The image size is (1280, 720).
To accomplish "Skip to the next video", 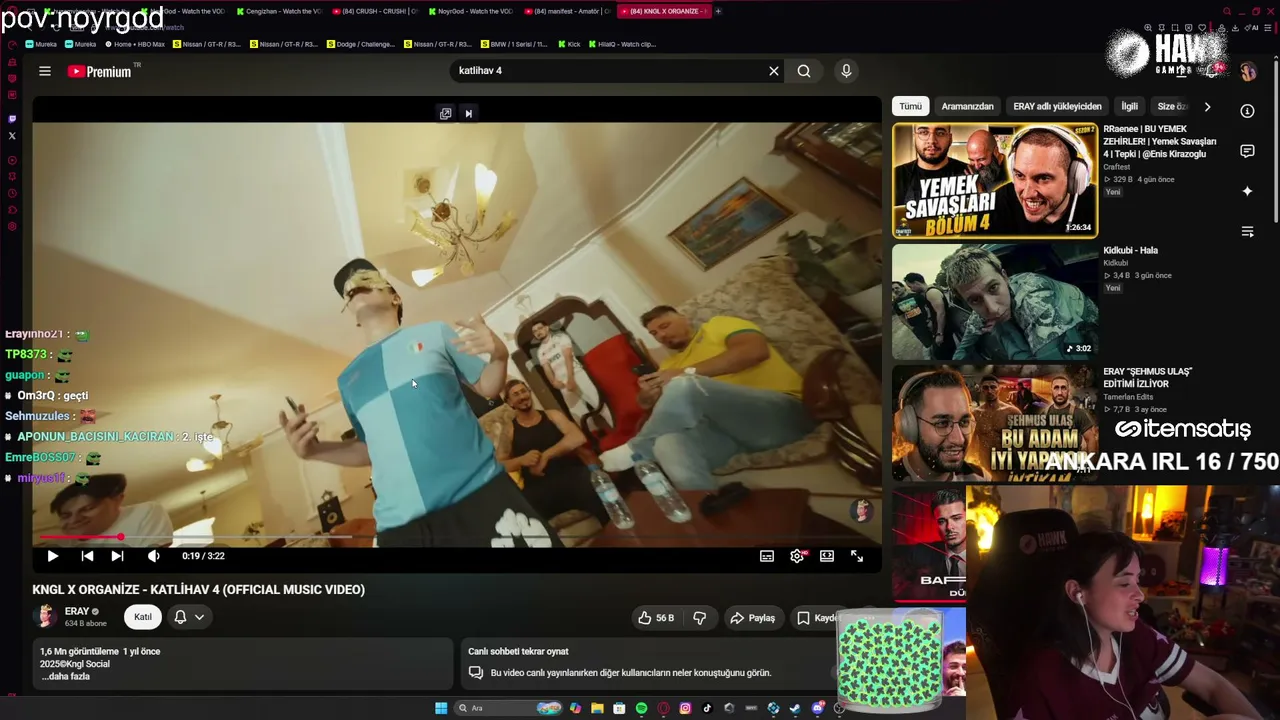I will tap(117, 556).
